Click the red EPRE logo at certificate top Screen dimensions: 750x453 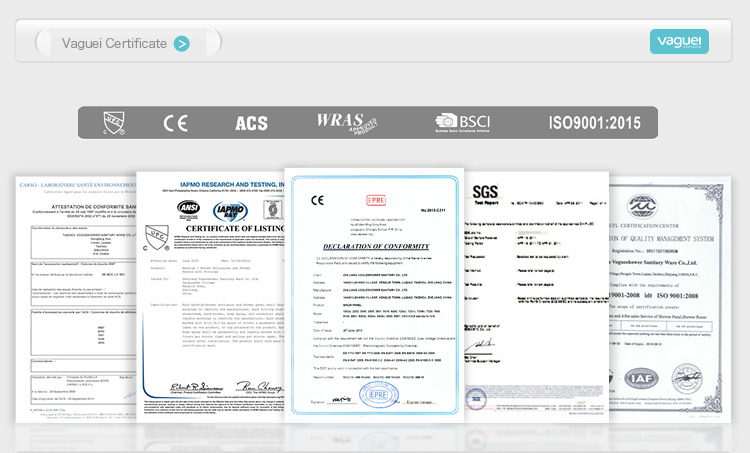pos(376,200)
